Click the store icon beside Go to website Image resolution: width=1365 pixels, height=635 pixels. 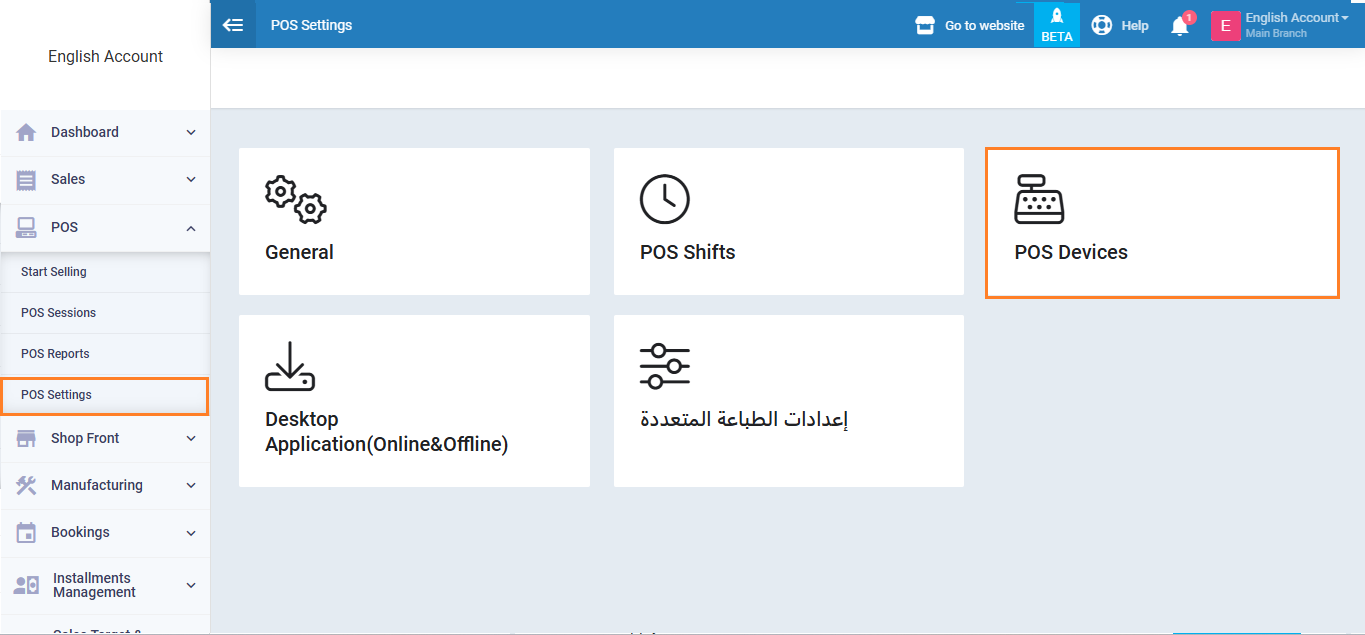pyautogui.click(x=925, y=25)
